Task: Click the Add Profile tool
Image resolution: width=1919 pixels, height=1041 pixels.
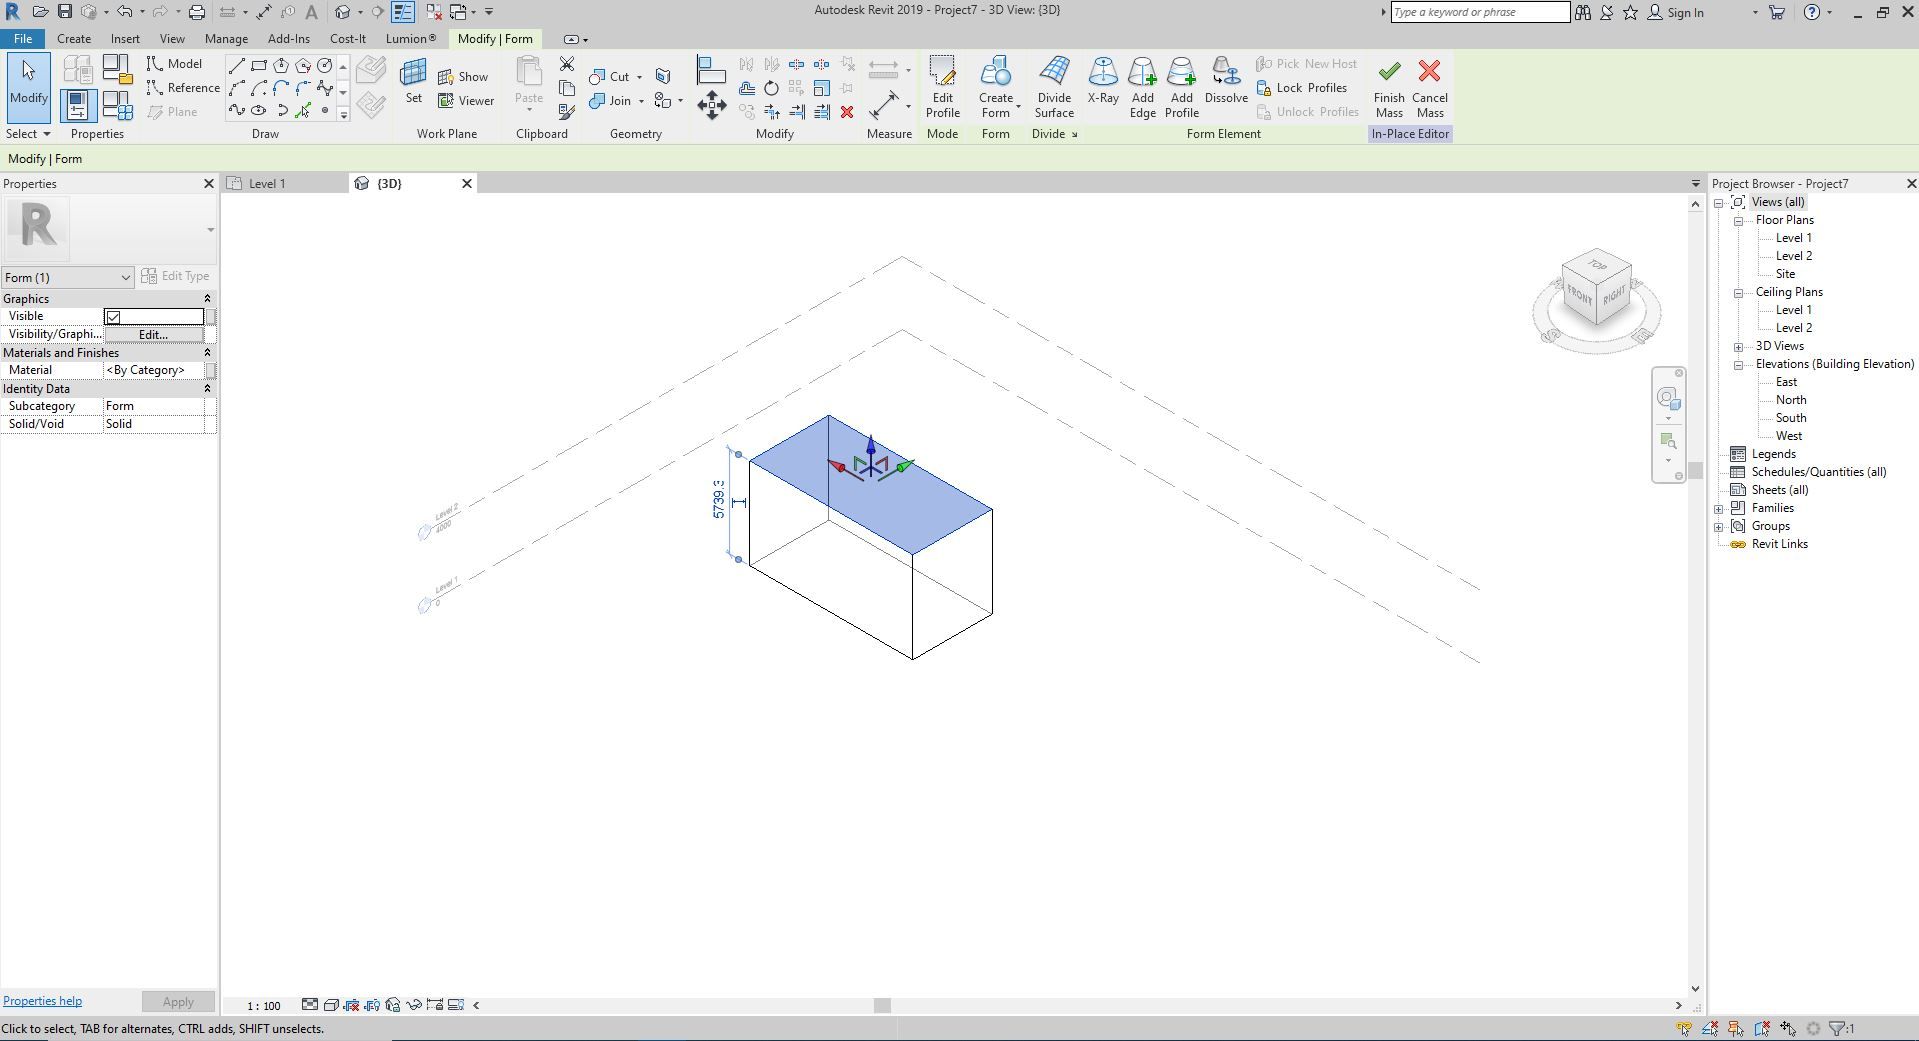Action: tap(1181, 85)
